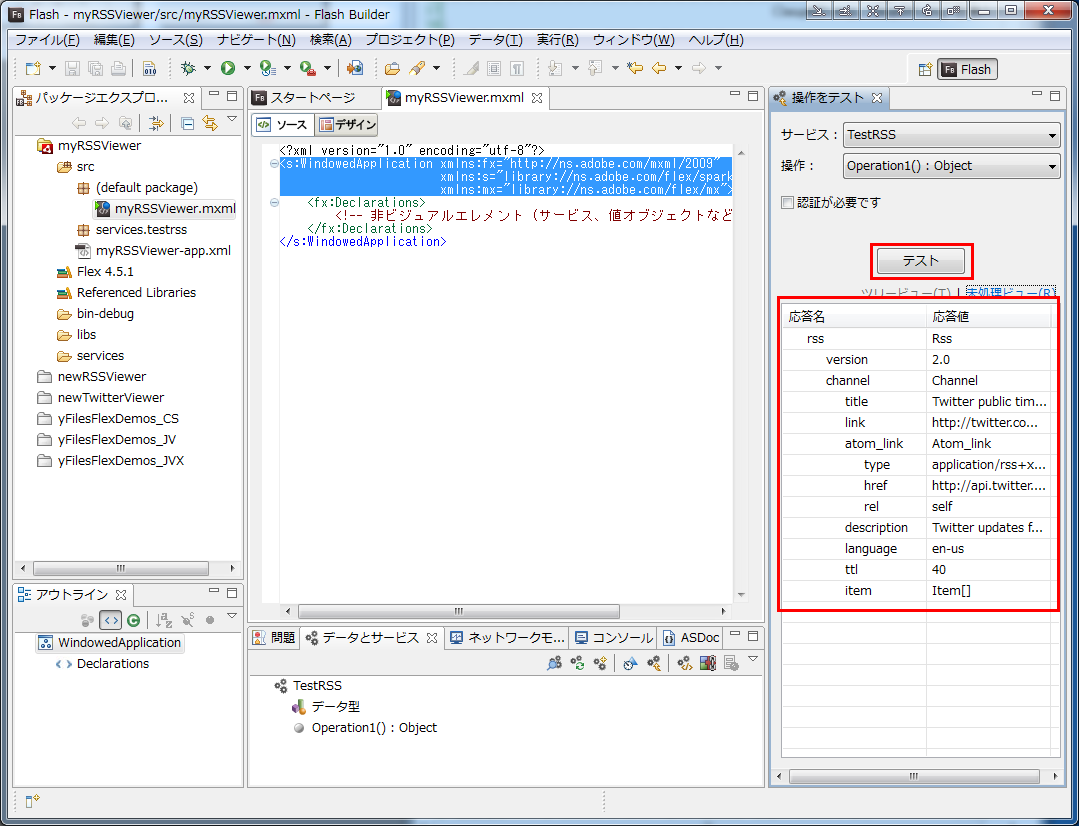Select newTwitterViewer project in tree
The image size is (1079, 826).
[111, 398]
